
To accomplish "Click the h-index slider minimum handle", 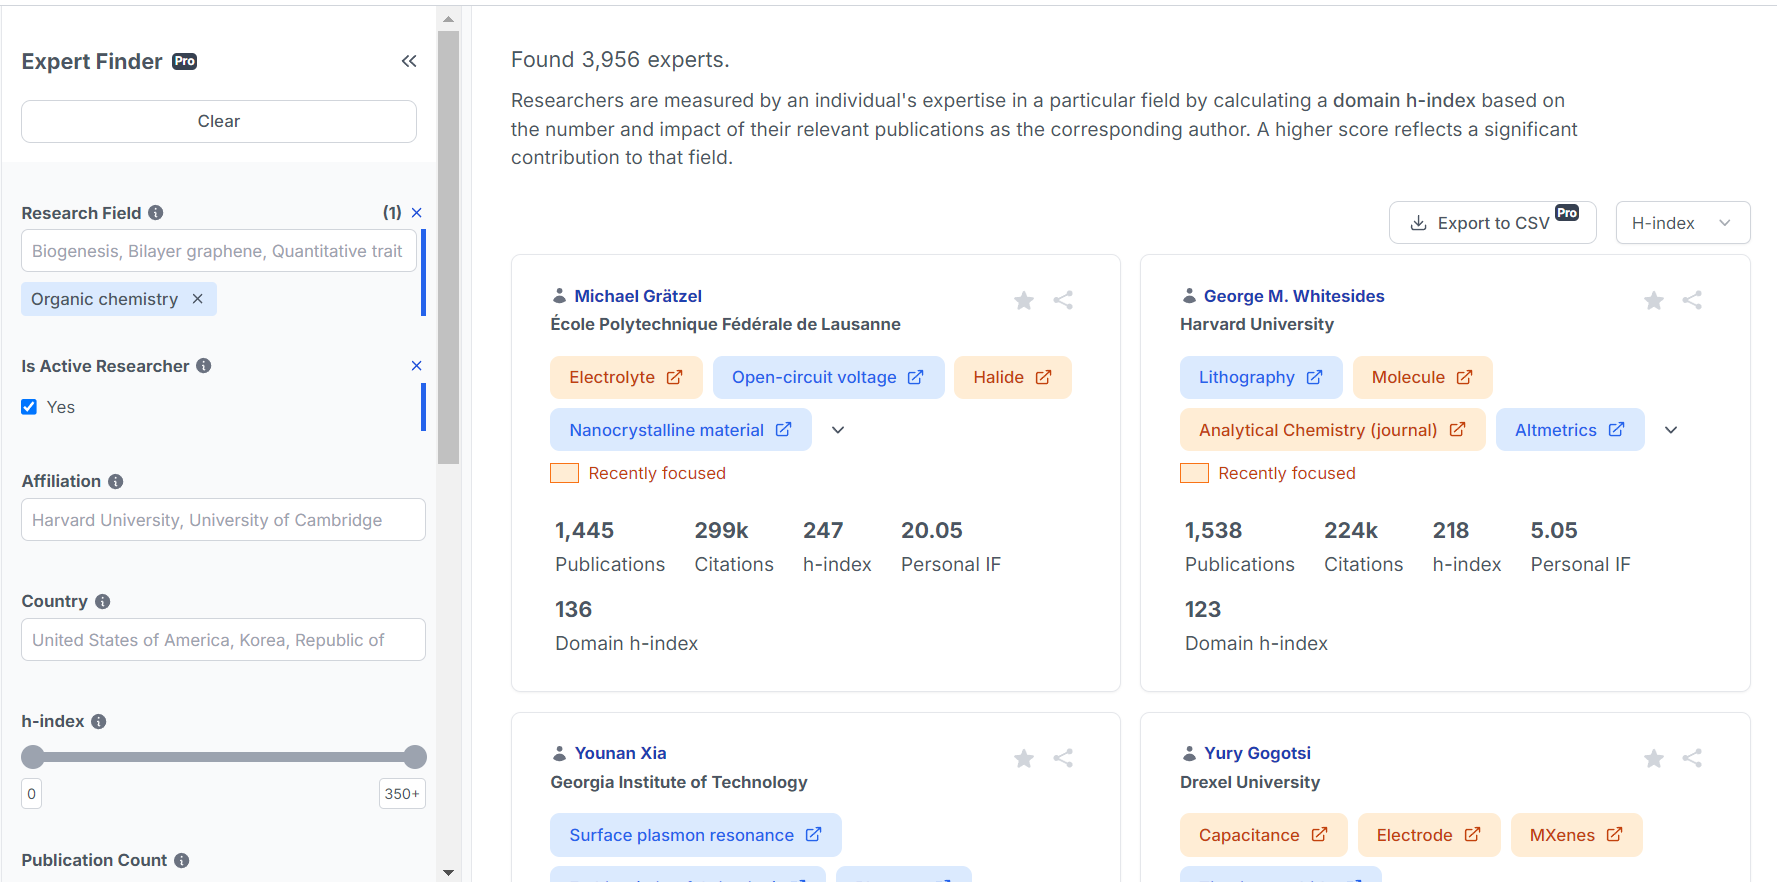I will click(x=33, y=757).
